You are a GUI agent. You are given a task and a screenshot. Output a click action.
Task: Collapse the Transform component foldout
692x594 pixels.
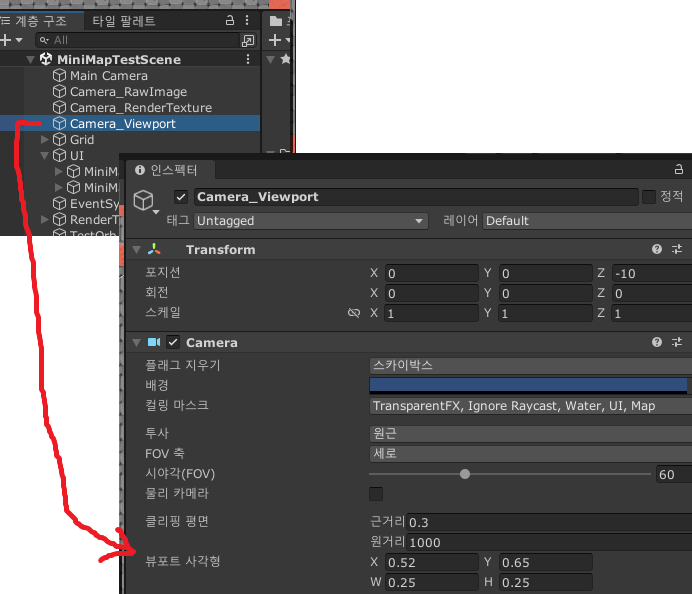137,250
